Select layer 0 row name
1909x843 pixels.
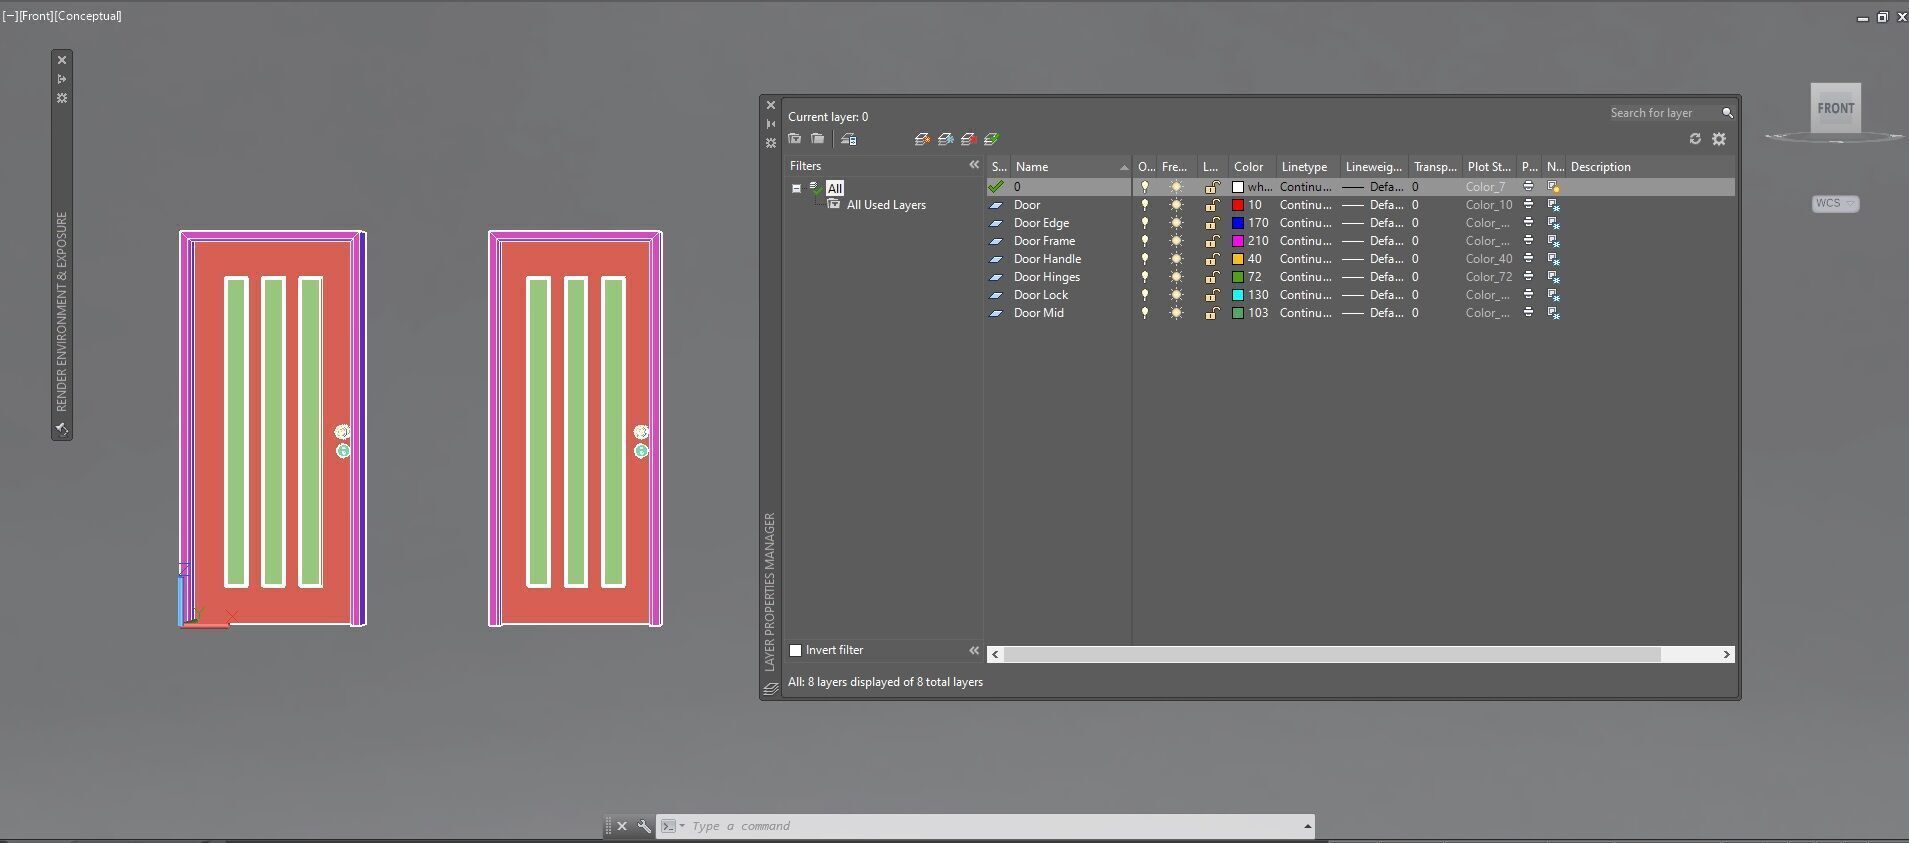click(1017, 187)
